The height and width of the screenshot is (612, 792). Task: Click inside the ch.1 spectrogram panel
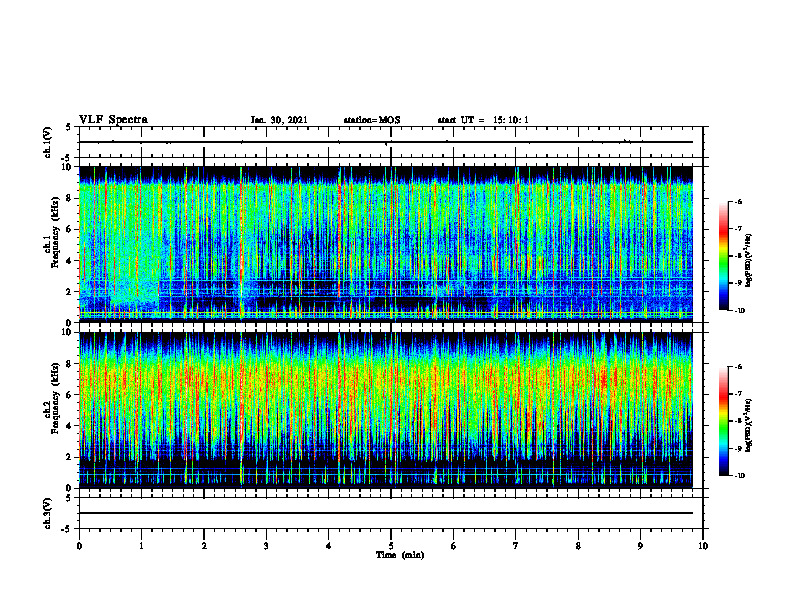tap(386, 244)
